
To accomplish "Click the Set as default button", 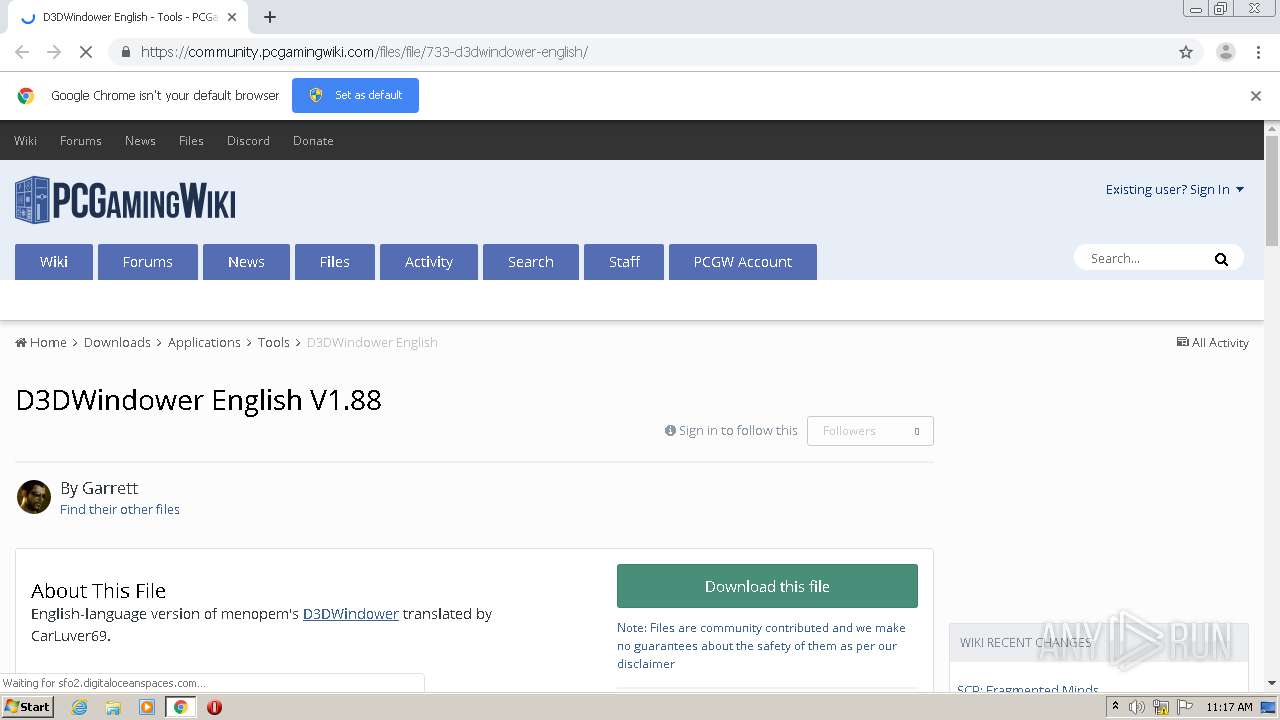I will click(355, 95).
